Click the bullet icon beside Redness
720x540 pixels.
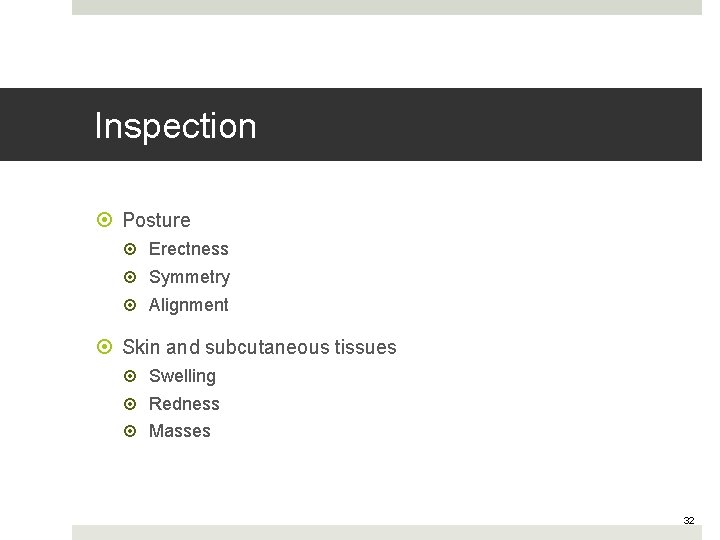pos(130,404)
